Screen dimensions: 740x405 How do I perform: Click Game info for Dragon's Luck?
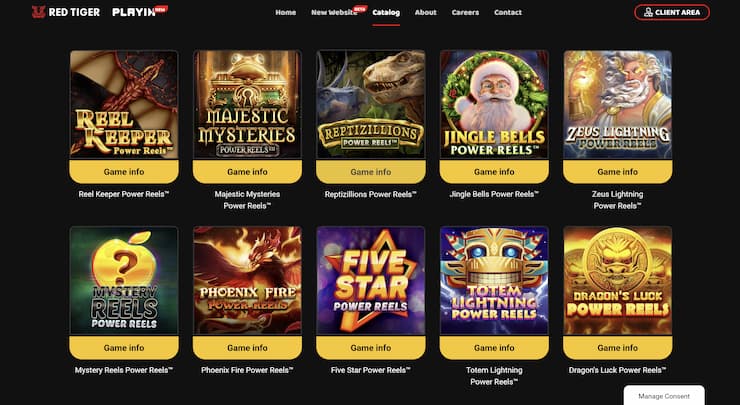617,348
